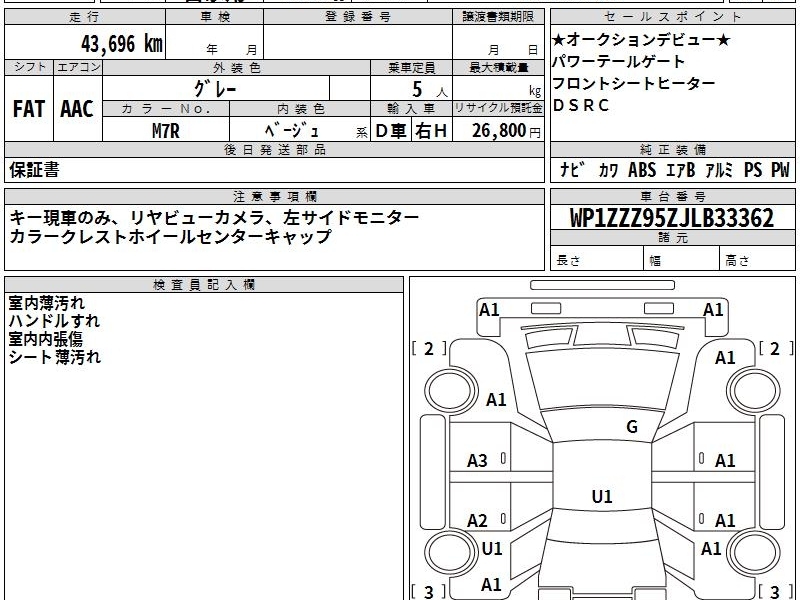Click the 走行 column header
This screenshot has height=600, width=800.
coord(85,17)
